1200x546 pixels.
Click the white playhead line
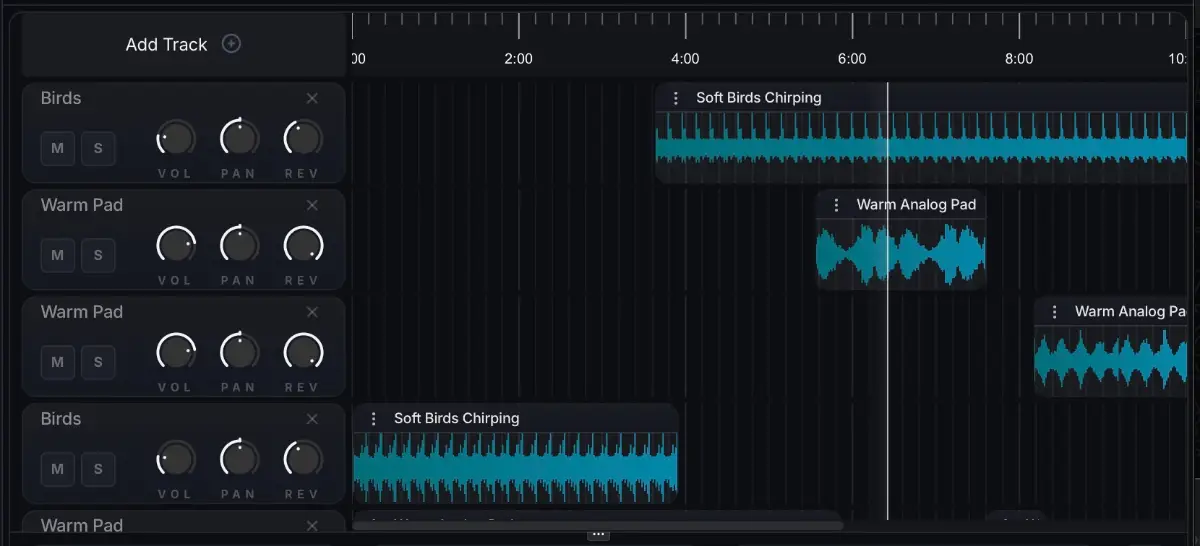pos(887,300)
